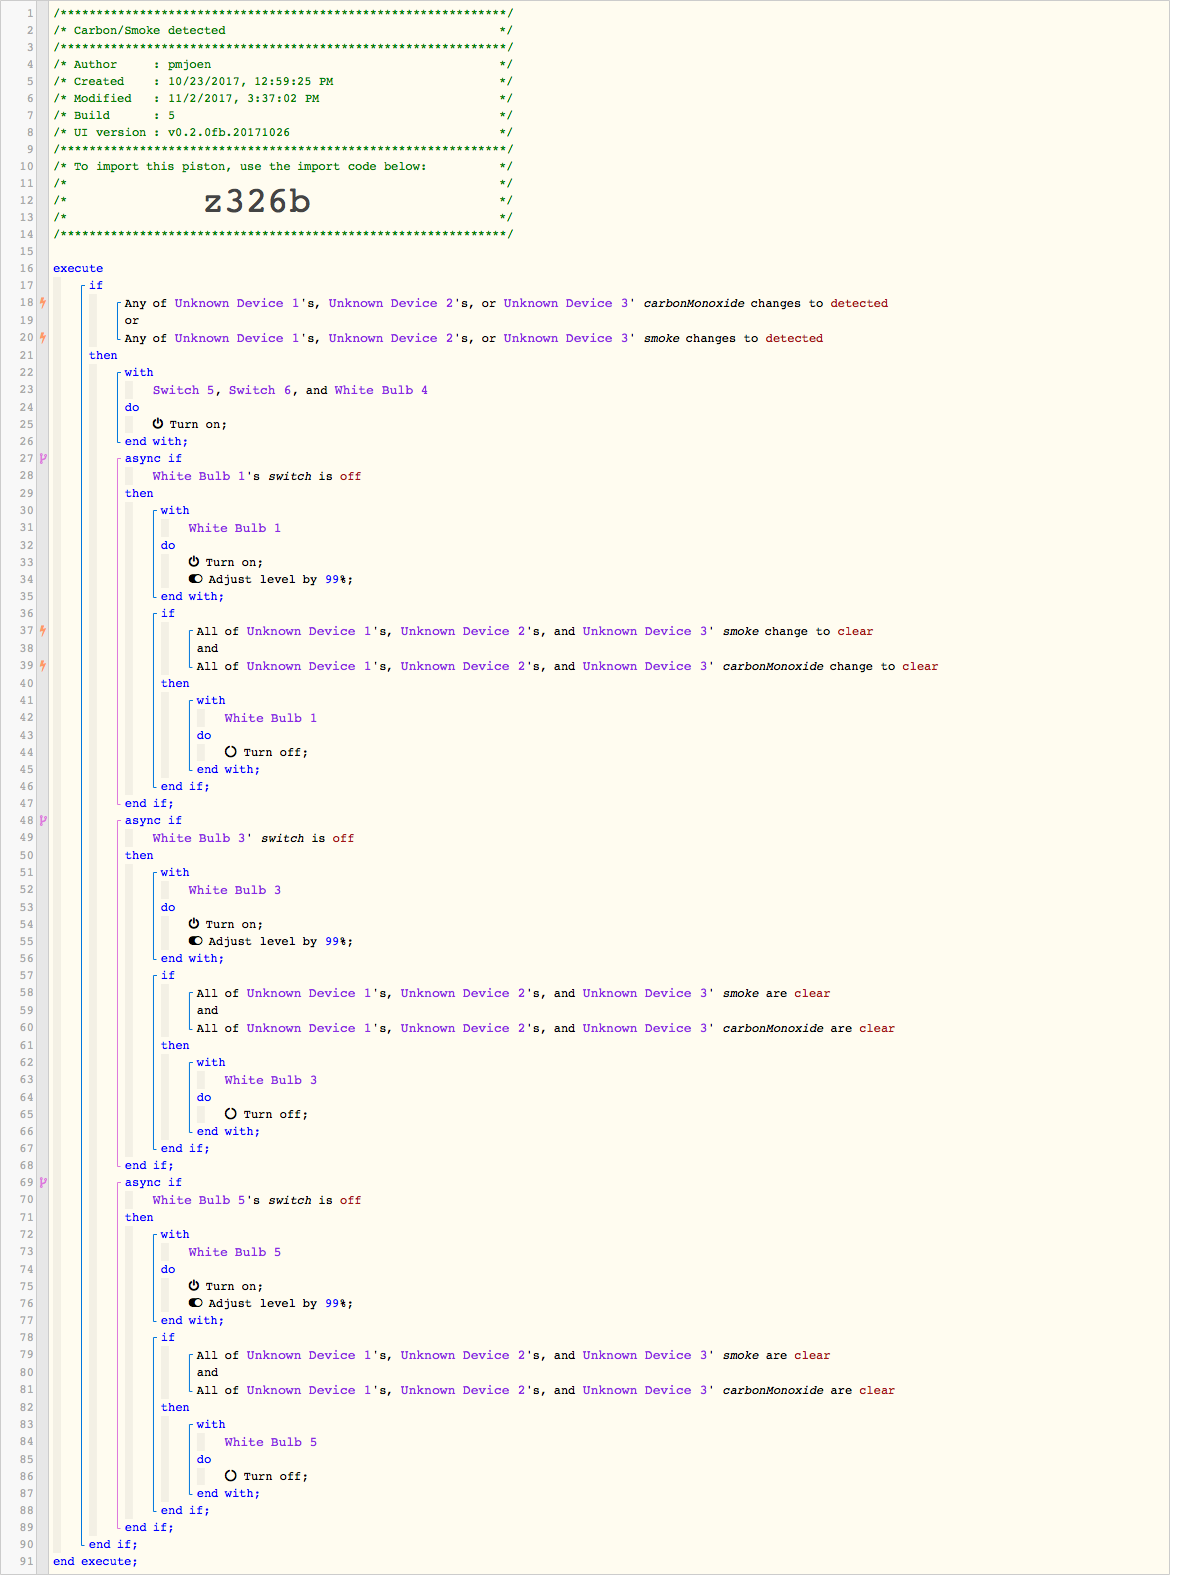Click 'White Bulb 3' switch is off' condition
1178x1583 pixels.
(253, 838)
